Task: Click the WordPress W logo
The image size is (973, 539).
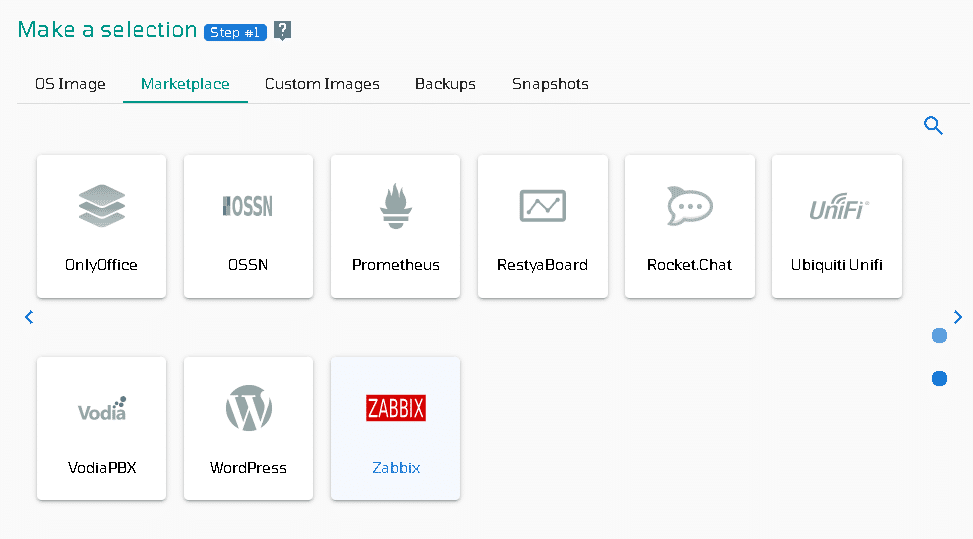Action: (x=248, y=408)
